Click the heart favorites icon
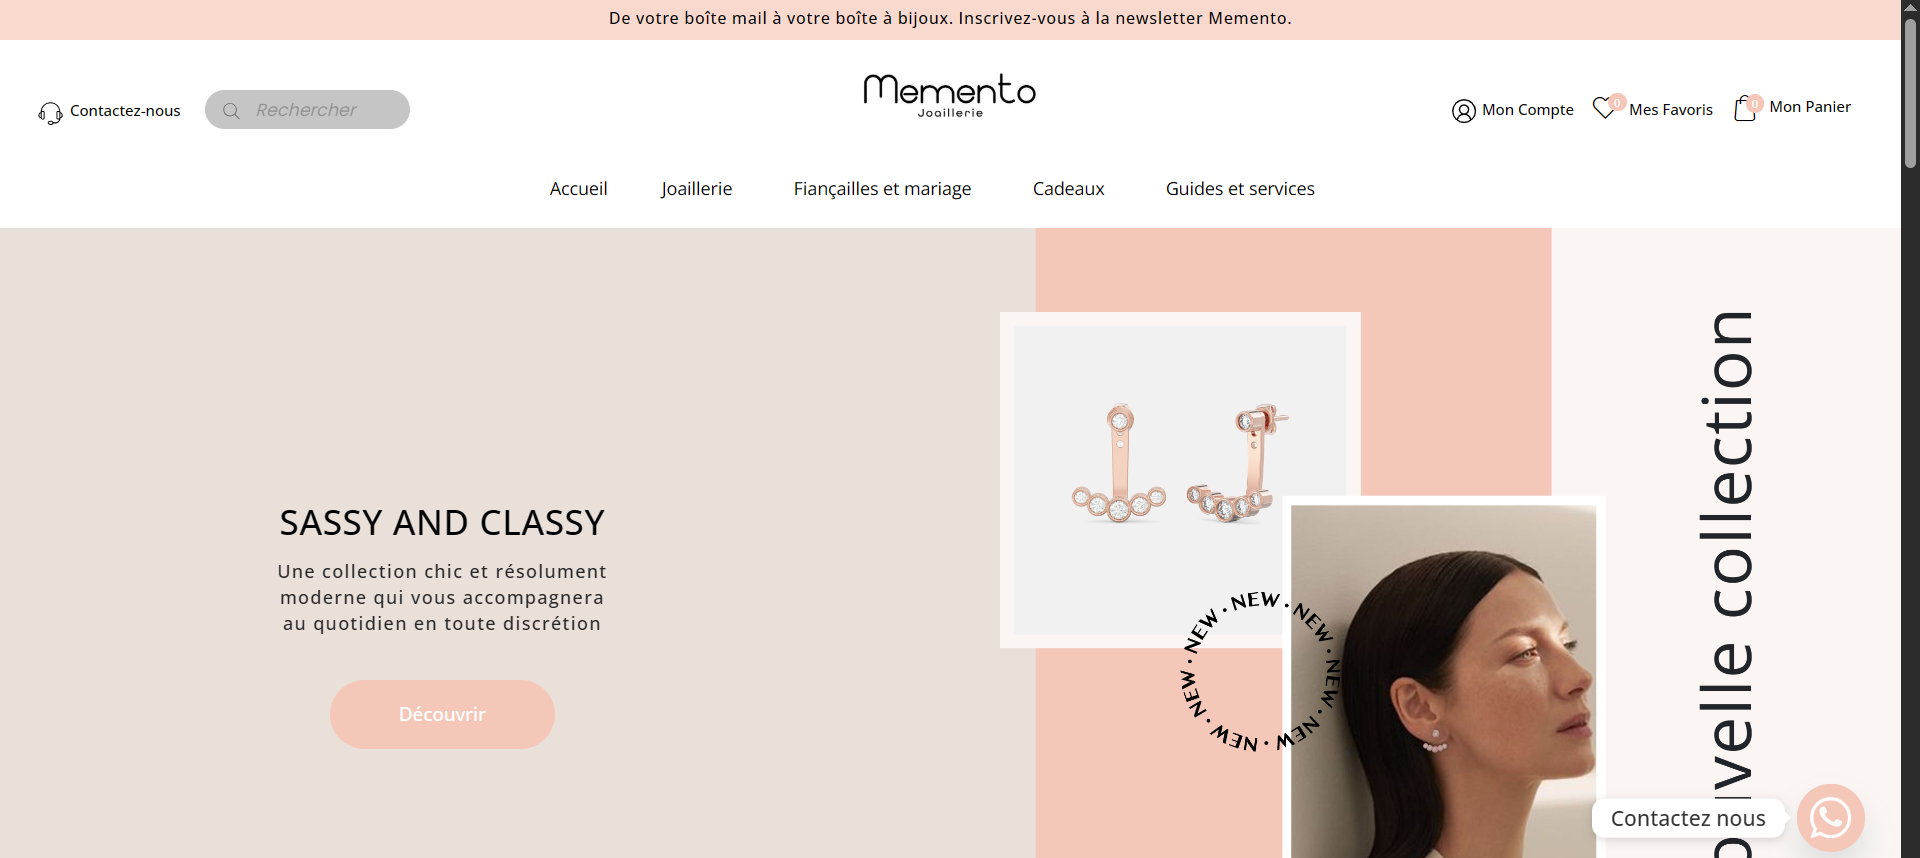 (x=1606, y=107)
